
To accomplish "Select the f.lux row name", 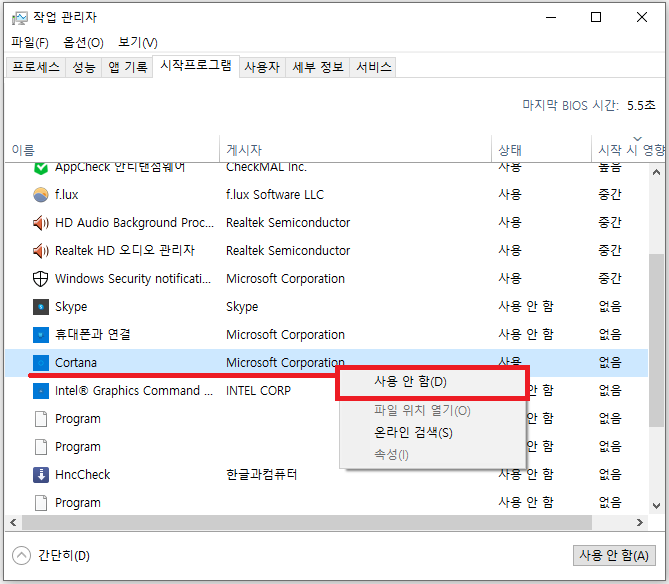I will (67, 195).
